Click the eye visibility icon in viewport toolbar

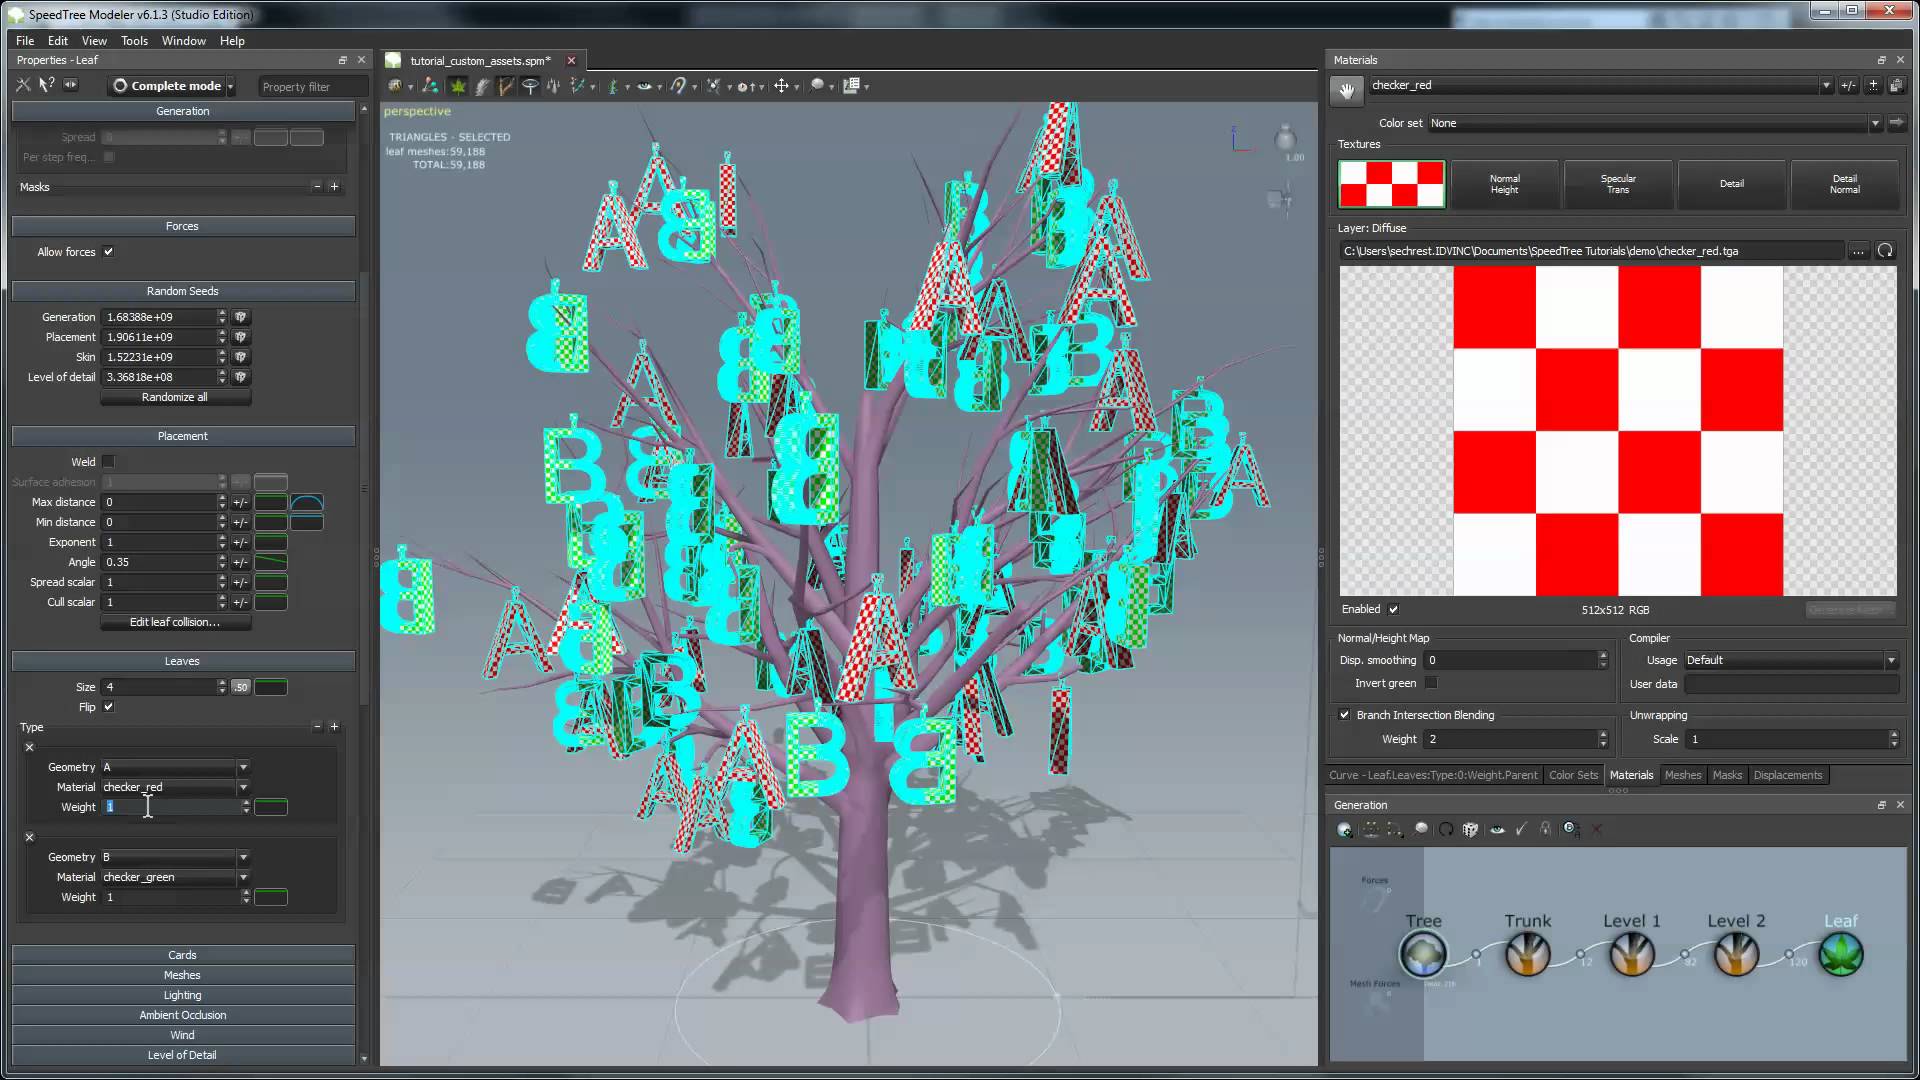[x=644, y=86]
